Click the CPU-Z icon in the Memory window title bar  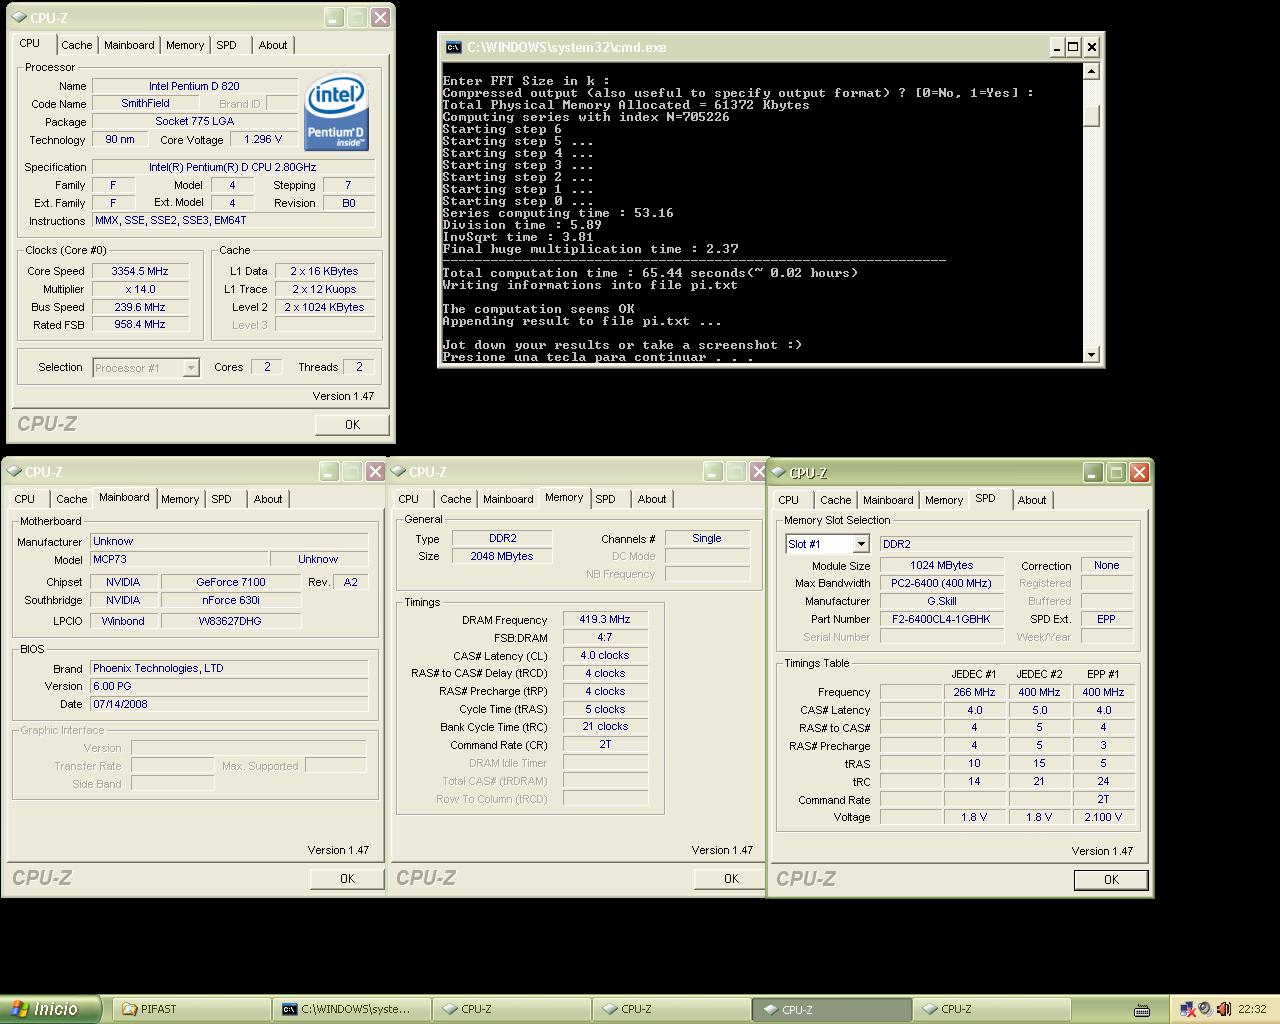coord(398,472)
